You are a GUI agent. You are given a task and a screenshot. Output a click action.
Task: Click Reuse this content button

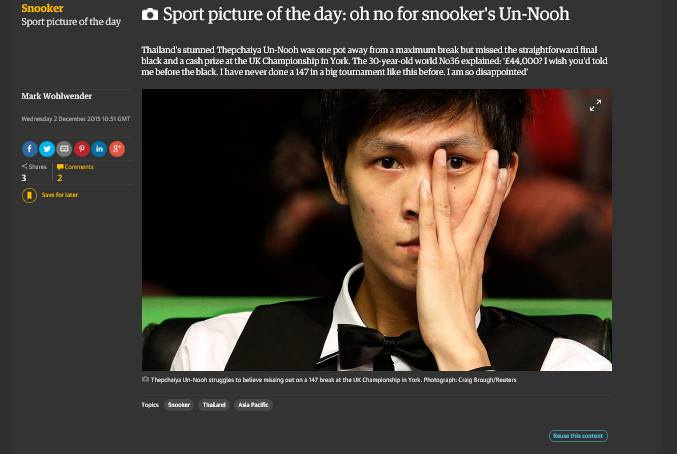tap(578, 436)
